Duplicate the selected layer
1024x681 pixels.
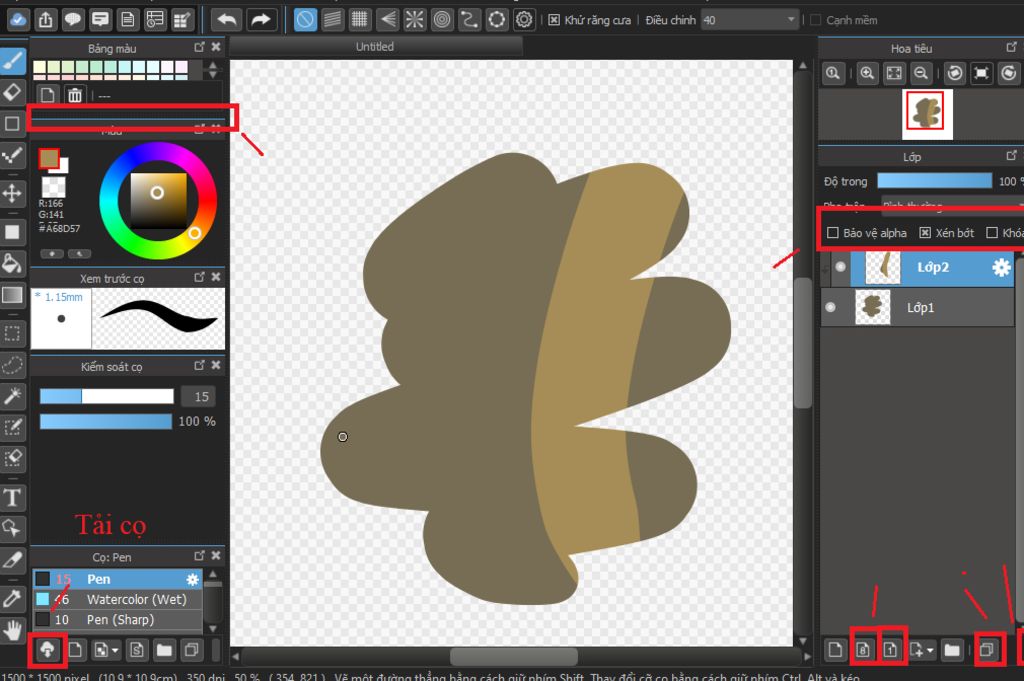(987, 650)
